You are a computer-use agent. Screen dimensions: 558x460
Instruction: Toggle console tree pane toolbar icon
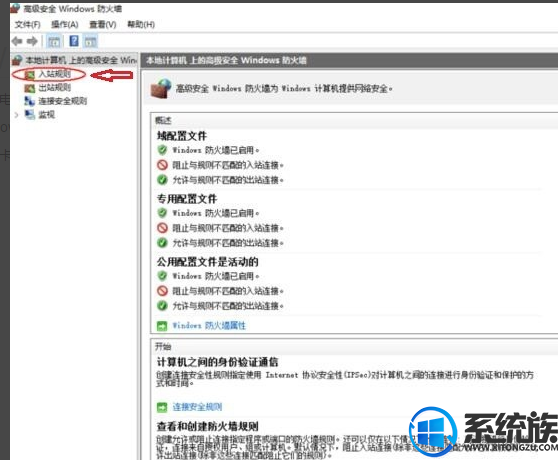point(54,41)
